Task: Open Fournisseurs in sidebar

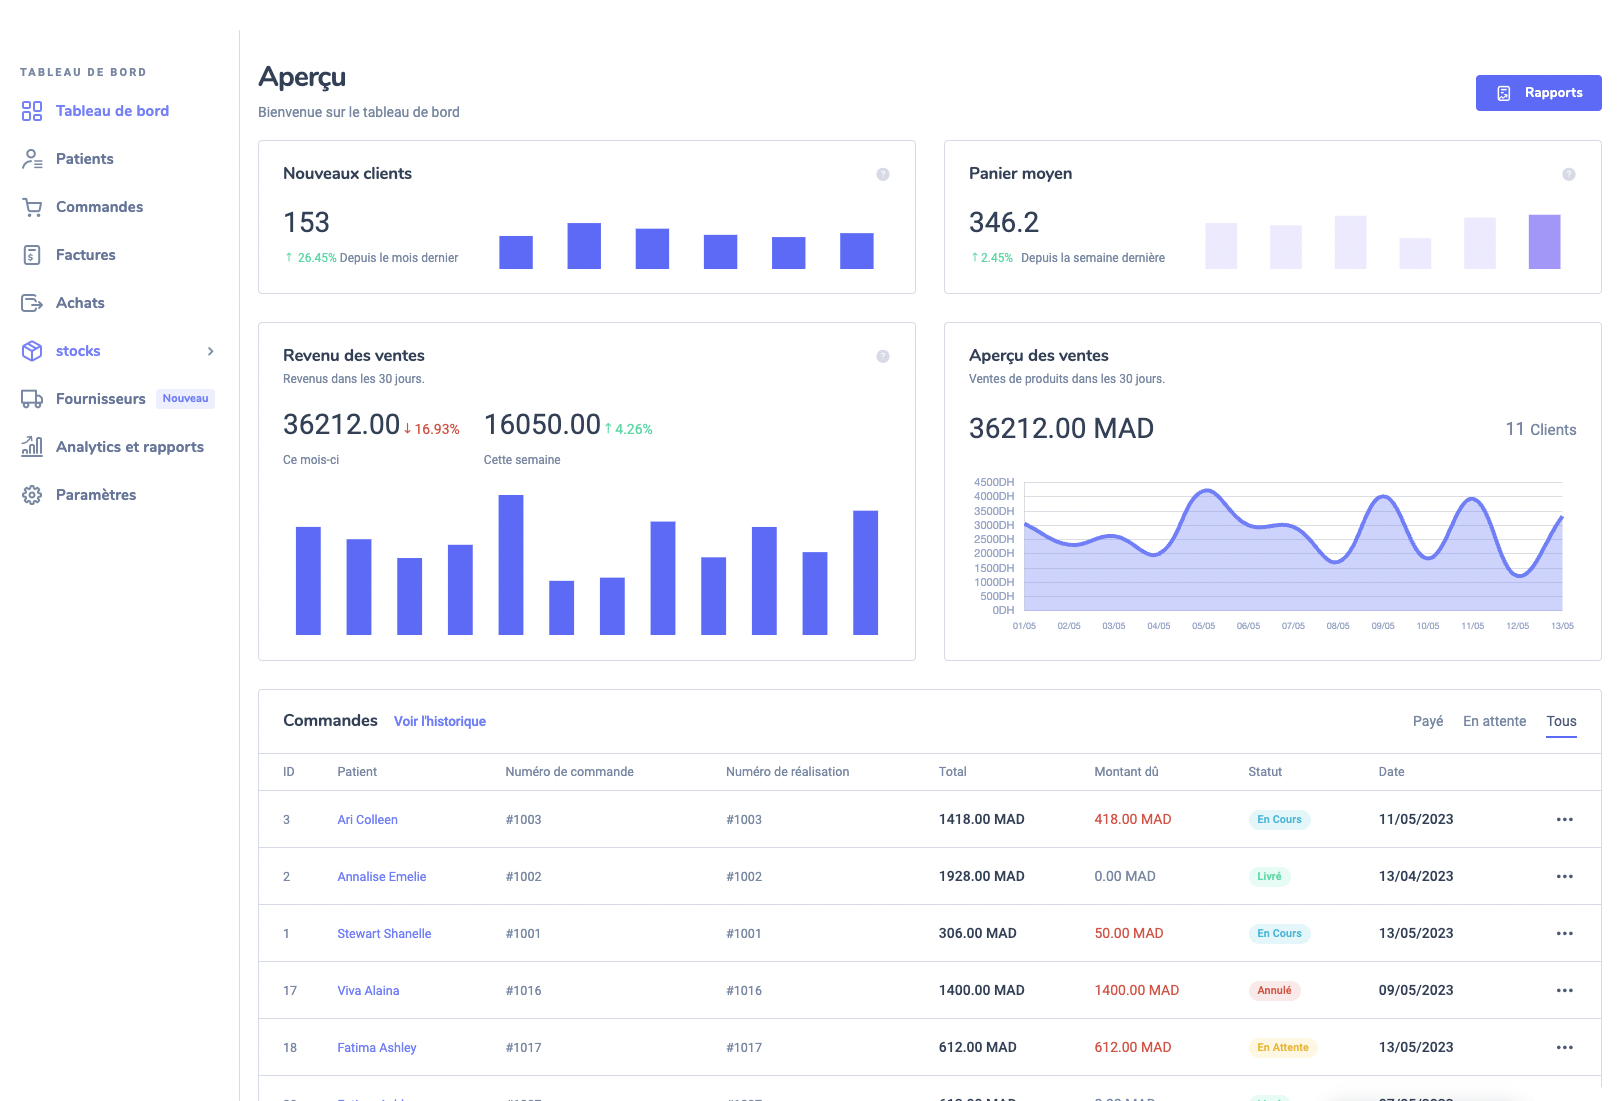Action: pyautogui.click(x=101, y=399)
